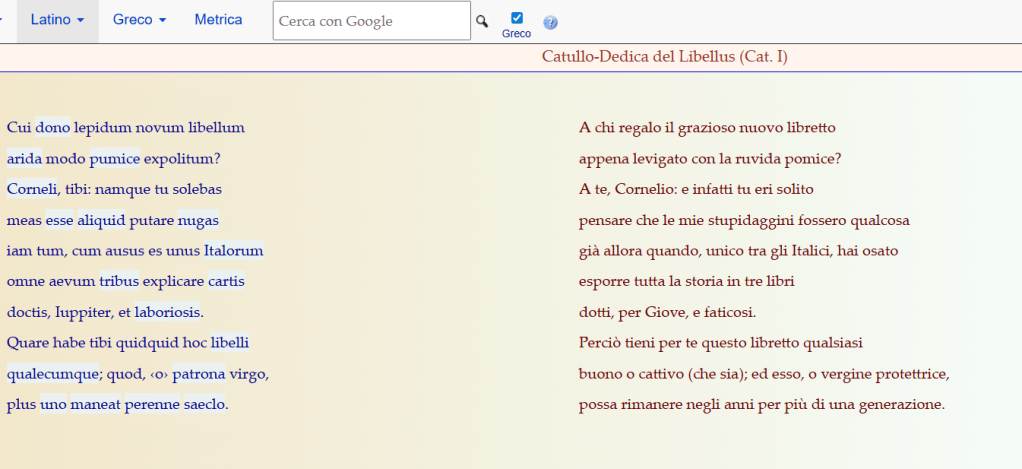The image size is (1022, 469).
Task: Click the word "Italorum"
Action: [233, 251]
